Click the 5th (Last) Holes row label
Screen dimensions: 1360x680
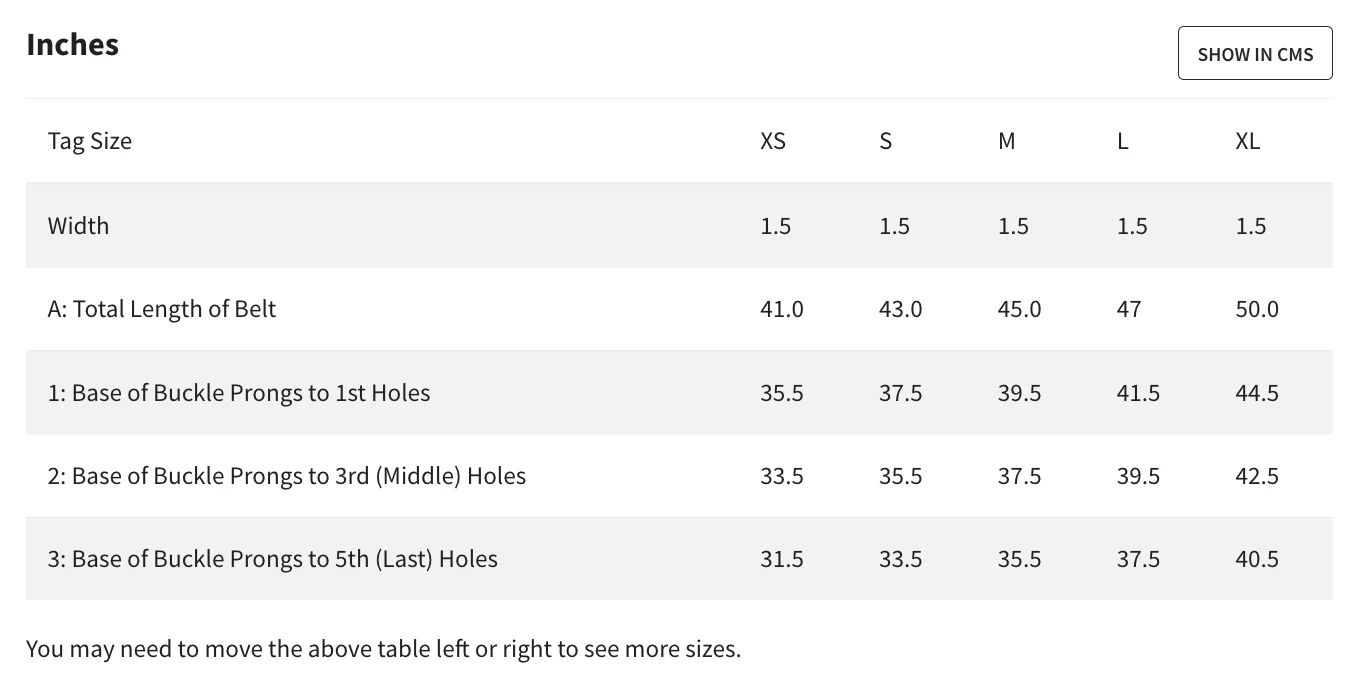[273, 559]
